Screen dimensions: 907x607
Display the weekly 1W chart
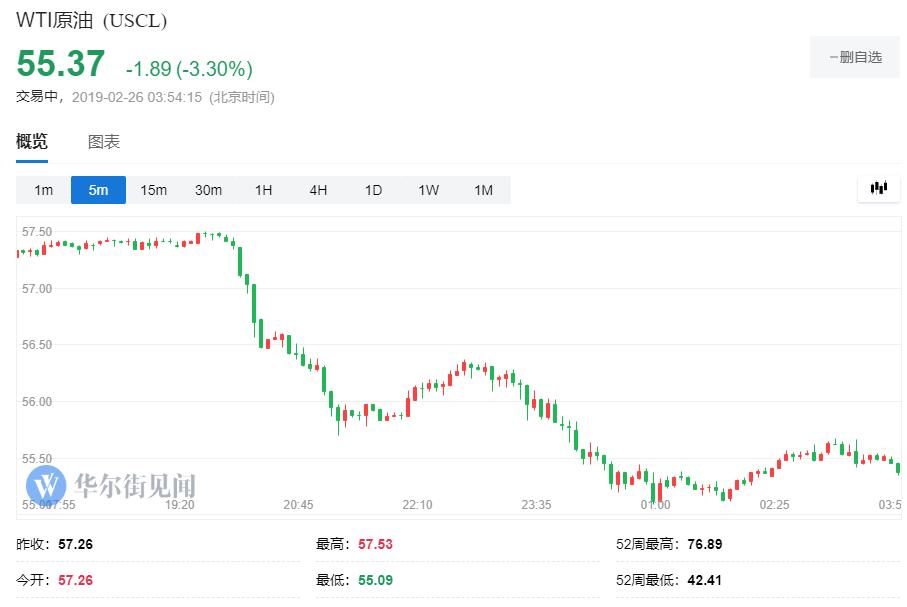[x=428, y=190]
